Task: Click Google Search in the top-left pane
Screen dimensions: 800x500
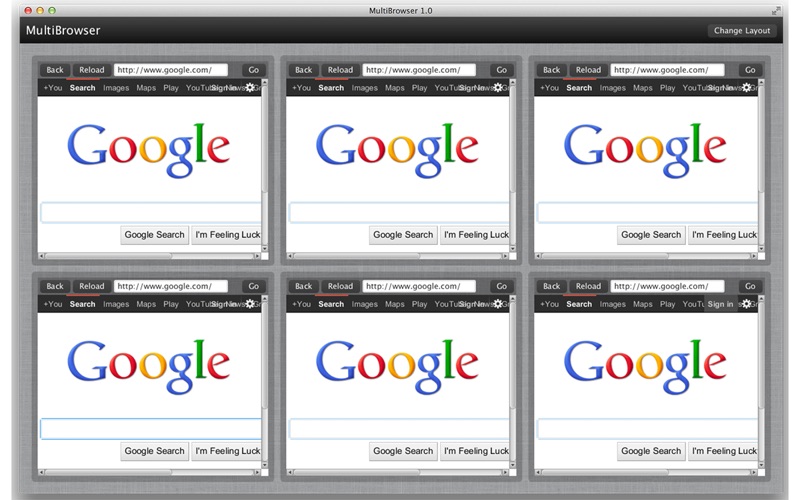Action: [x=155, y=235]
